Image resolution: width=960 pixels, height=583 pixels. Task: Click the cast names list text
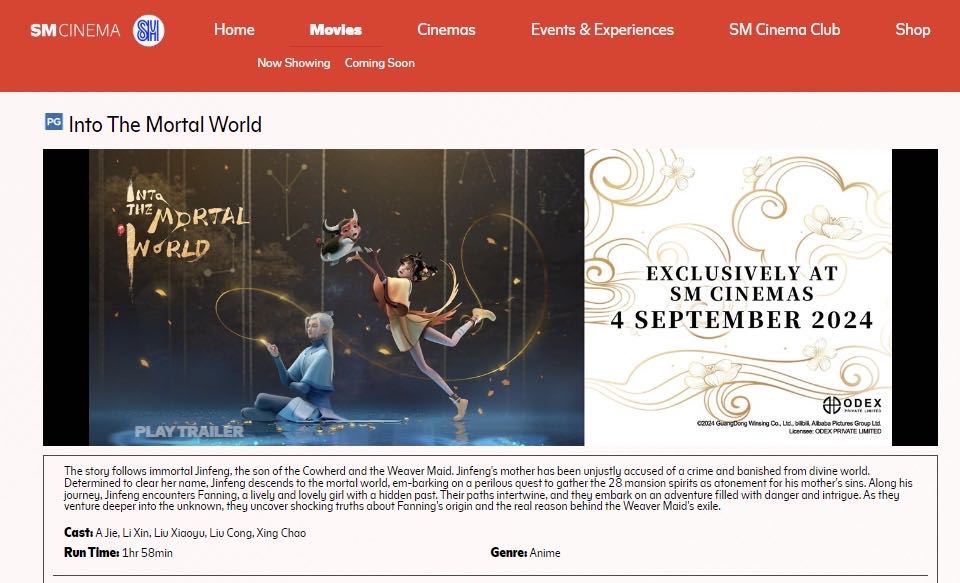pyautogui.click(x=201, y=533)
